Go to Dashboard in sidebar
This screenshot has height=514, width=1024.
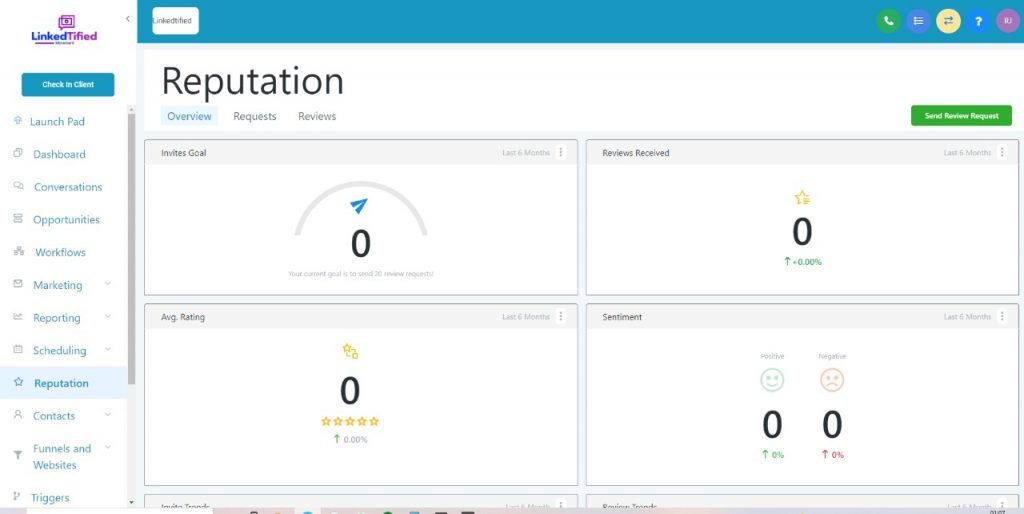59,154
